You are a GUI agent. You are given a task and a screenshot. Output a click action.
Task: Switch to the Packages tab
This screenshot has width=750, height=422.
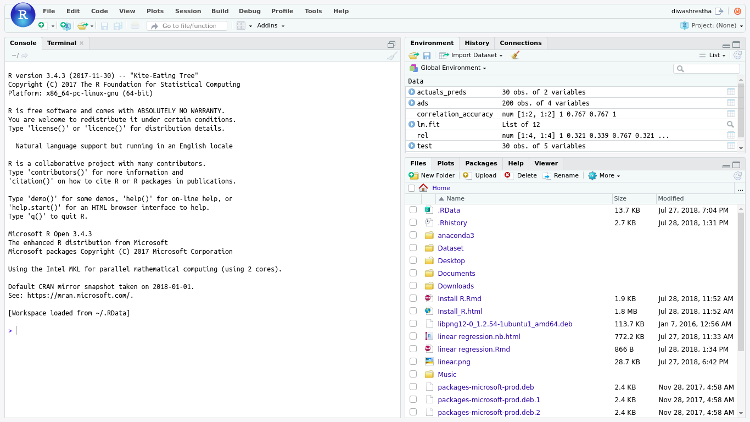481,162
